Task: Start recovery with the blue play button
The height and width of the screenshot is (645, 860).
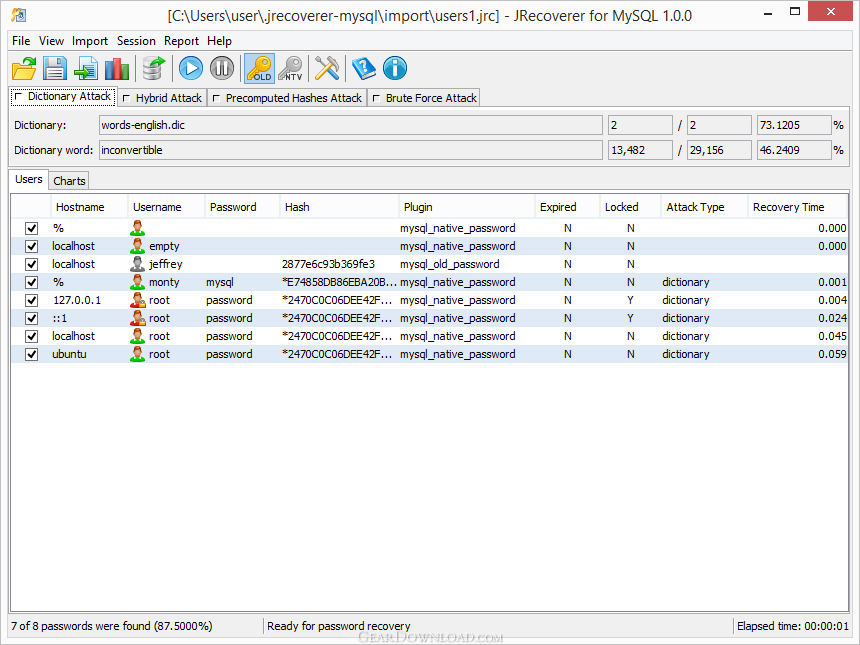Action: tap(191, 69)
